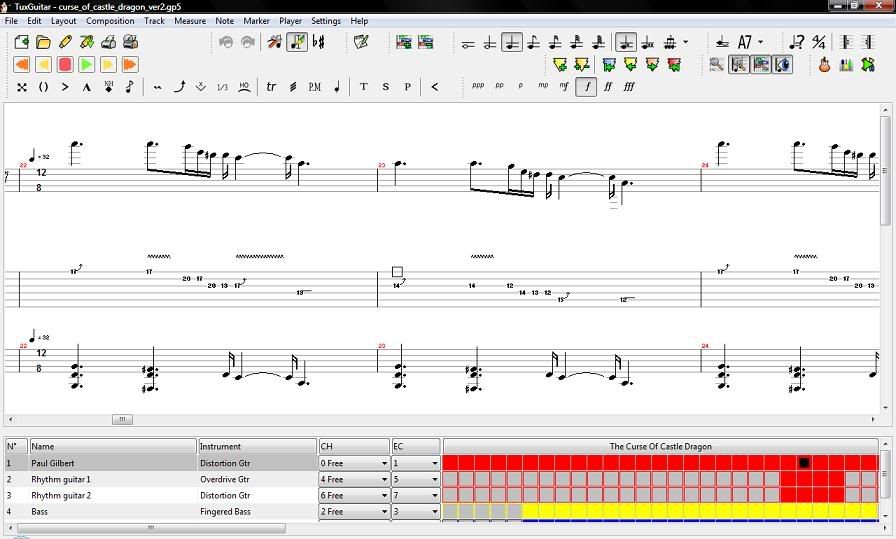The width and height of the screenshot is (896, 539).
Task: Open the Marker menu
Action: [x=257, y=21]
